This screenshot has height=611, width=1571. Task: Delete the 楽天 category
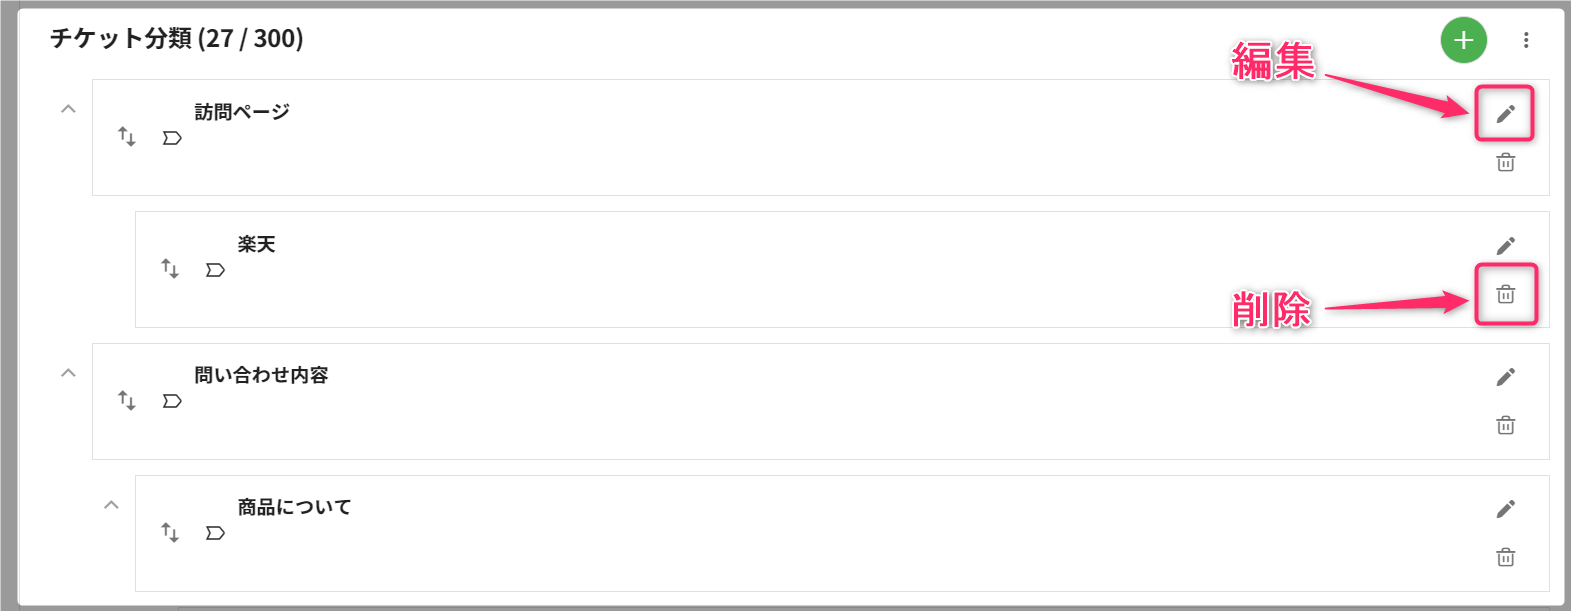click(1505, 294)
